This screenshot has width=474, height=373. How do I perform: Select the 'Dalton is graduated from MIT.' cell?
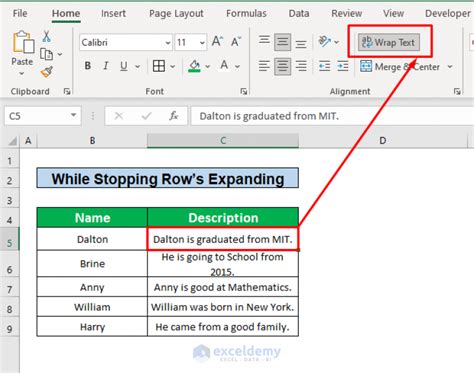223,239
